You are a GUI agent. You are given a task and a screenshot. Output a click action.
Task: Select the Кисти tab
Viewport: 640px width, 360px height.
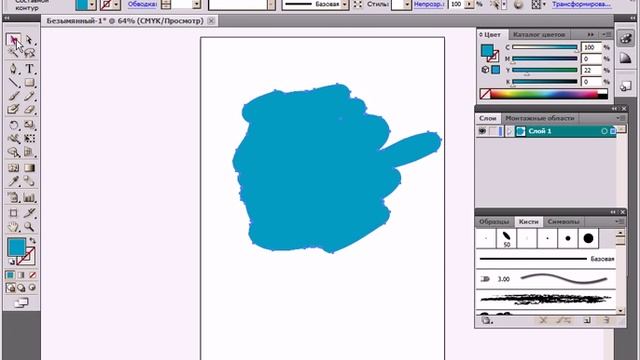pyautogui.click(x=528, y=222)
